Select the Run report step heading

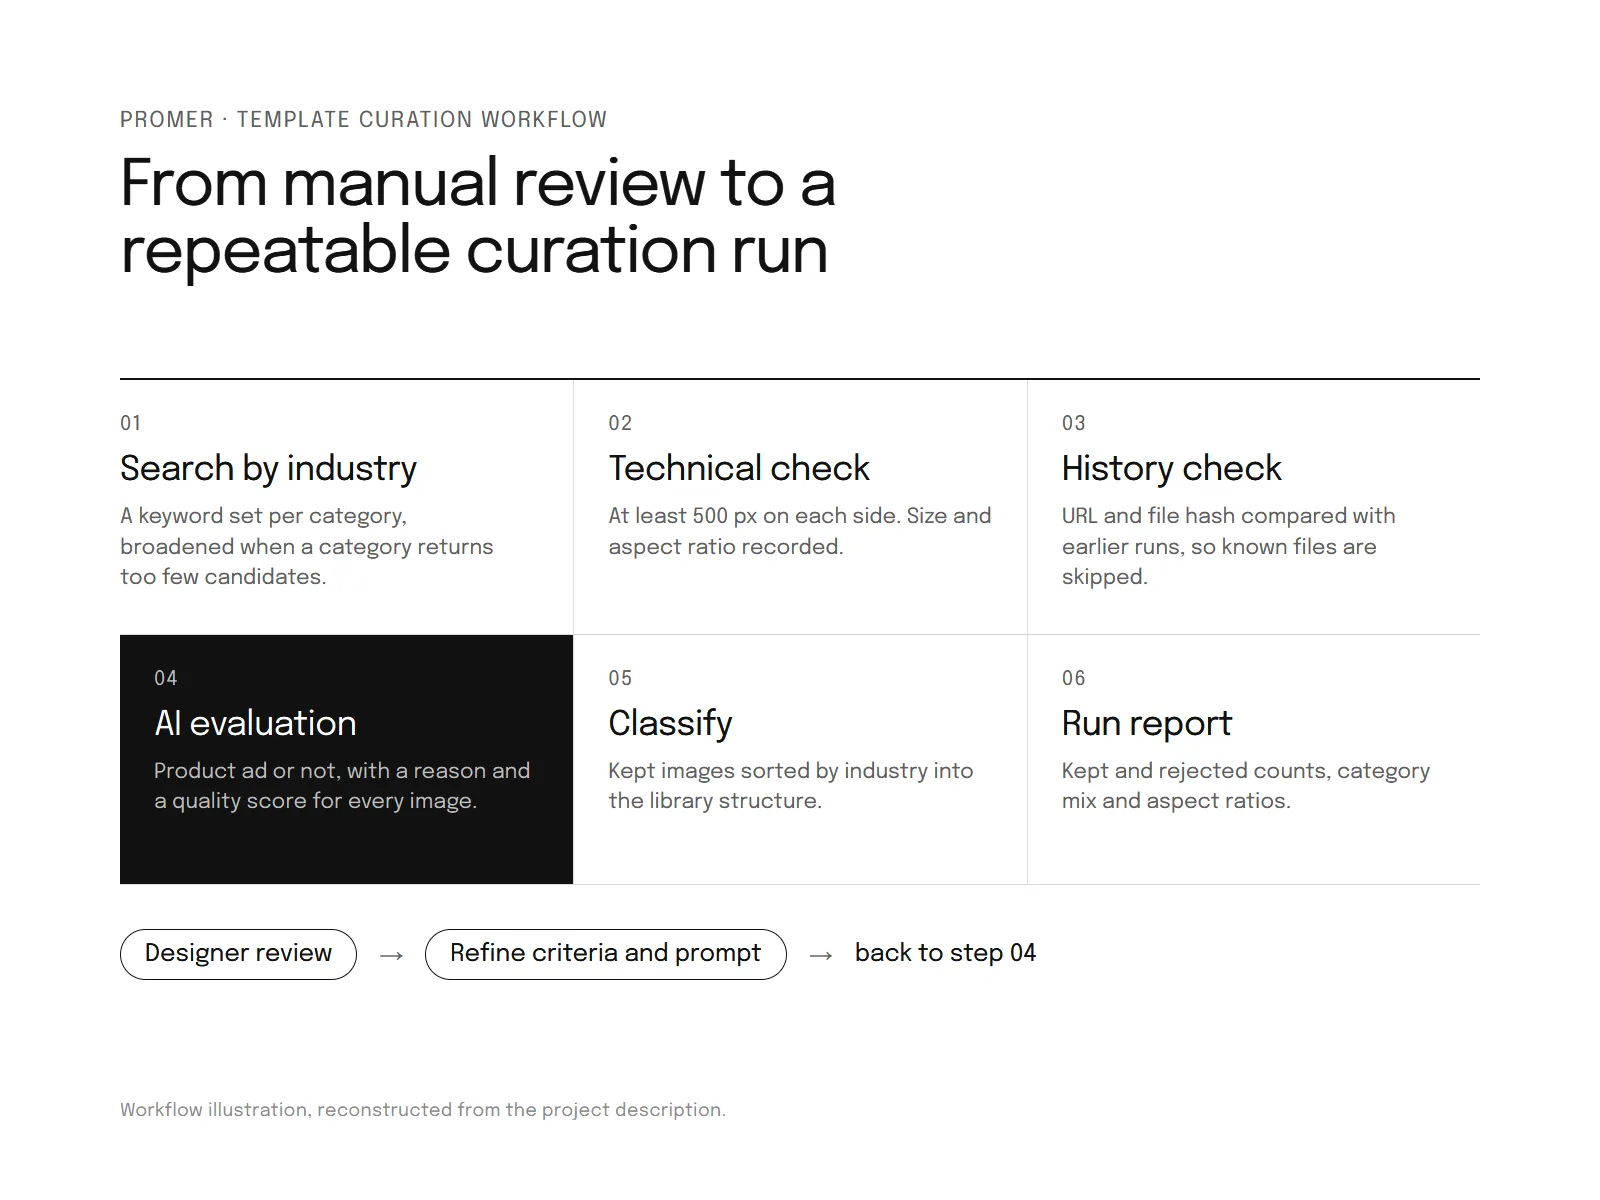[1146, 724]
